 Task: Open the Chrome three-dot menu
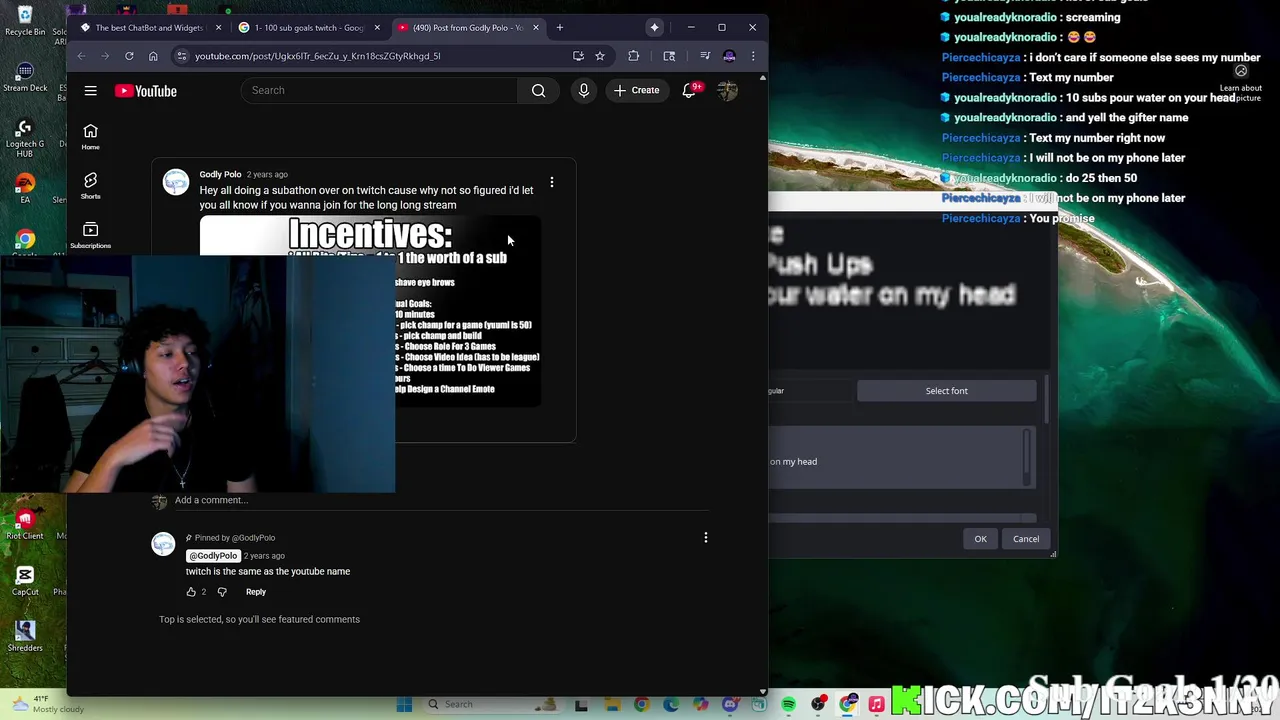[753, 56]
